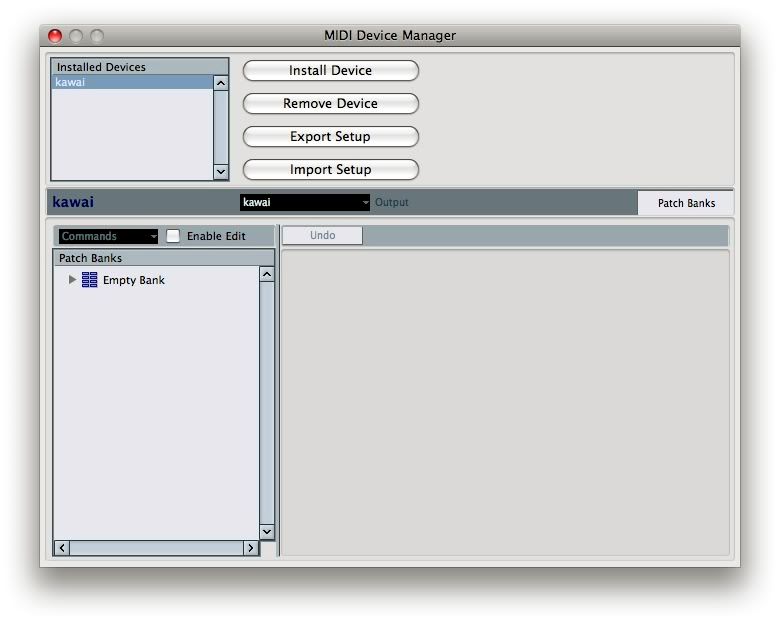This screenshot has width=780, height=622.
Task: Click Patch Banks list scroll down arrow
Action: 267,531
